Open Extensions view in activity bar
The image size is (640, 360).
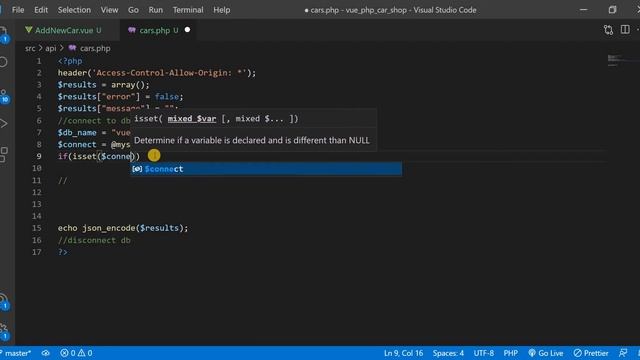(4, 154)
